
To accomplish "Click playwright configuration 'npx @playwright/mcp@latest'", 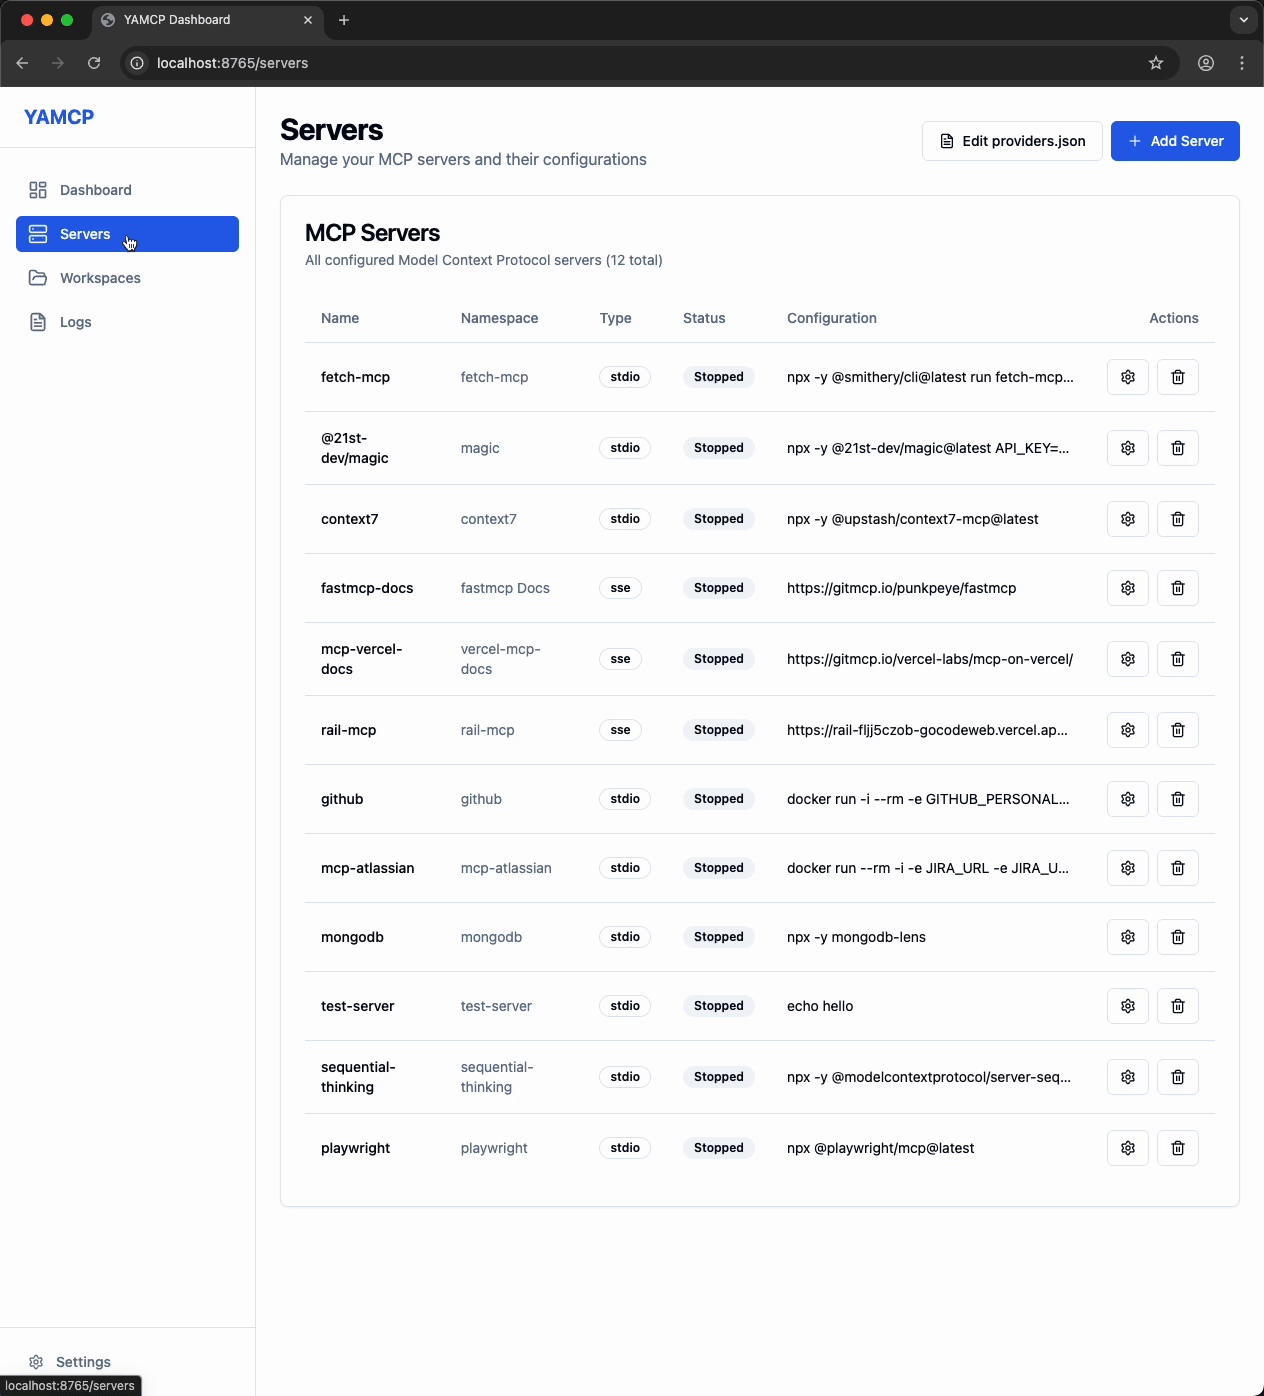I will (x=880, y=1148).
